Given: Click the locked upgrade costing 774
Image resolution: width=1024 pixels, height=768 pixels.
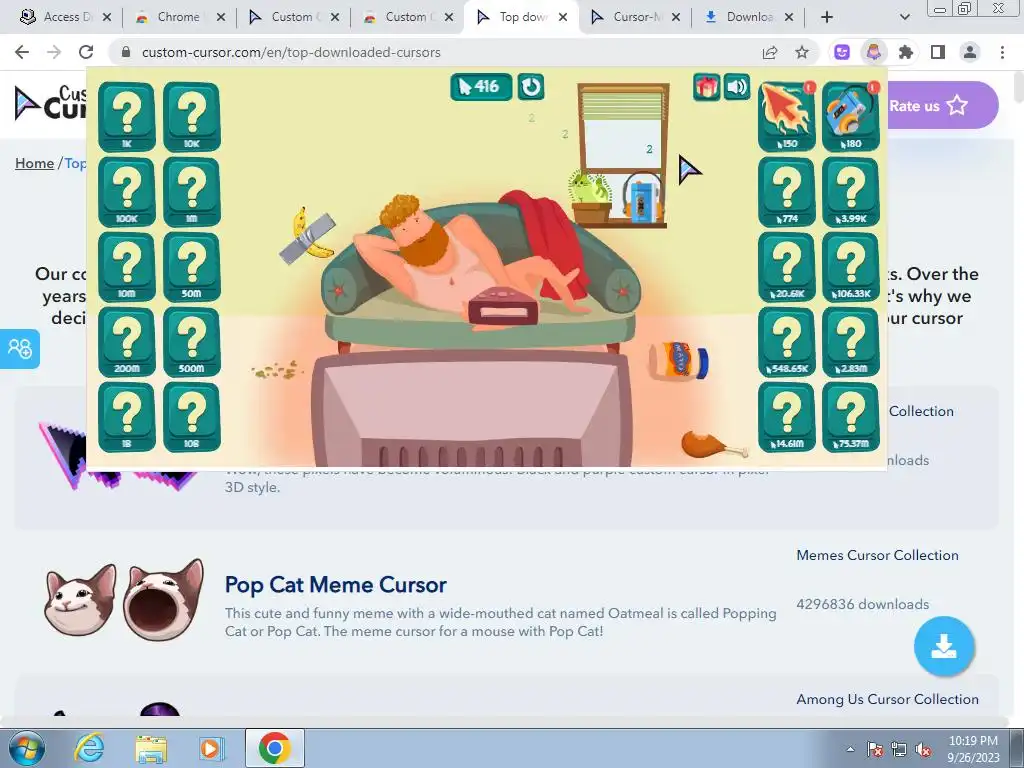Looking at the screenshot, I should 786,192.
